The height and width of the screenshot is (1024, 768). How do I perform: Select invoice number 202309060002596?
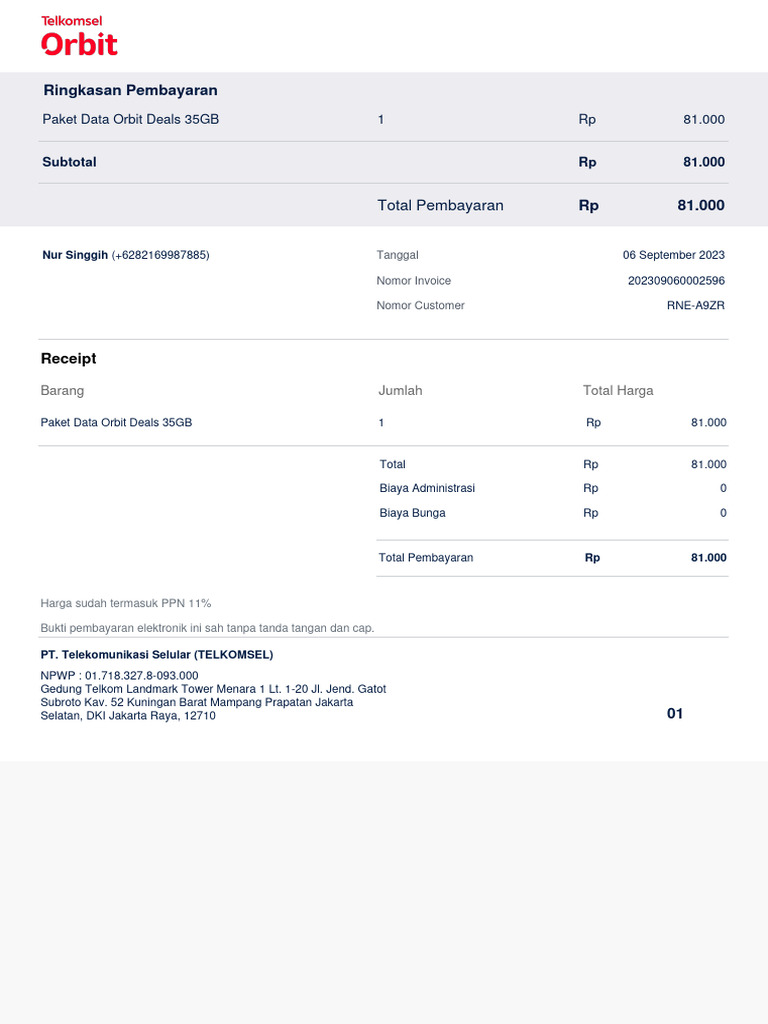coord(676,281)
